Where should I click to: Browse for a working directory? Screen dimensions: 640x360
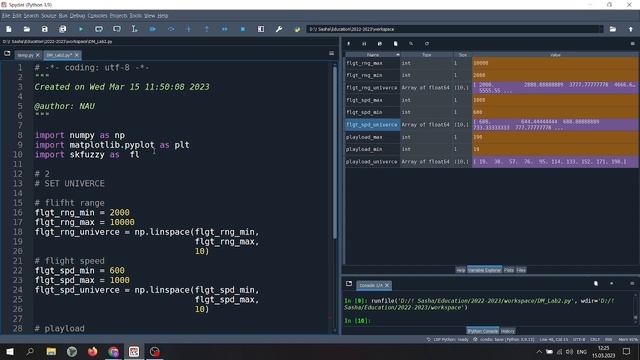(613, 29)
